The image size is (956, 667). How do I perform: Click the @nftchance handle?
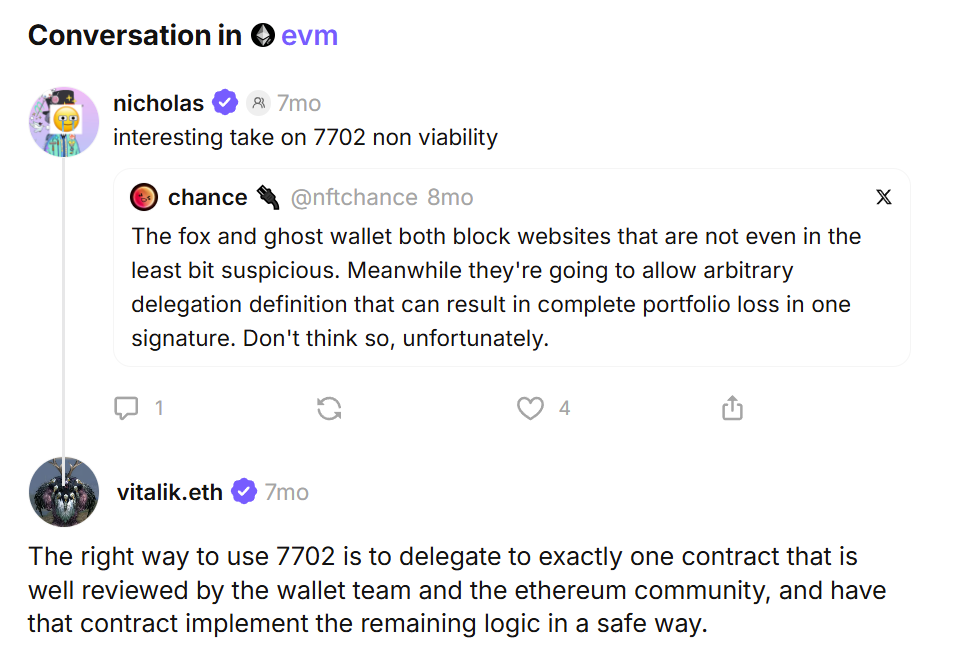coord(353,197)
